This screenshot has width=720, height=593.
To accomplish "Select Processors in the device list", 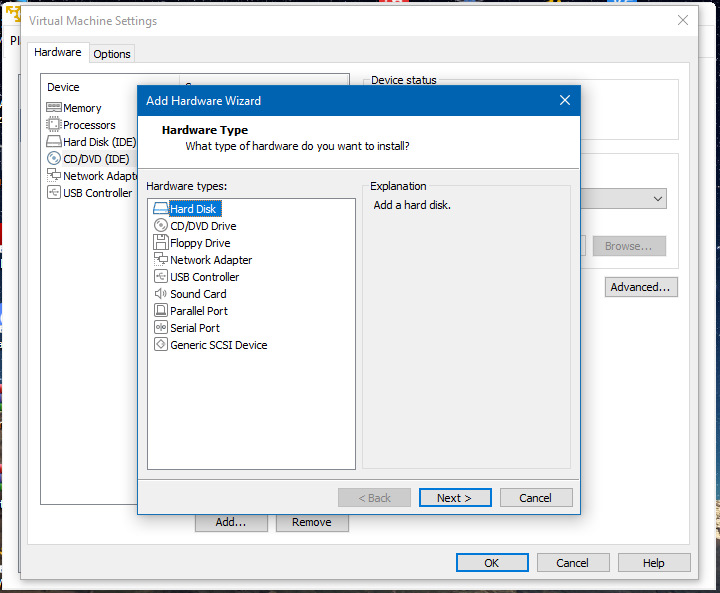I will point(81,125).
